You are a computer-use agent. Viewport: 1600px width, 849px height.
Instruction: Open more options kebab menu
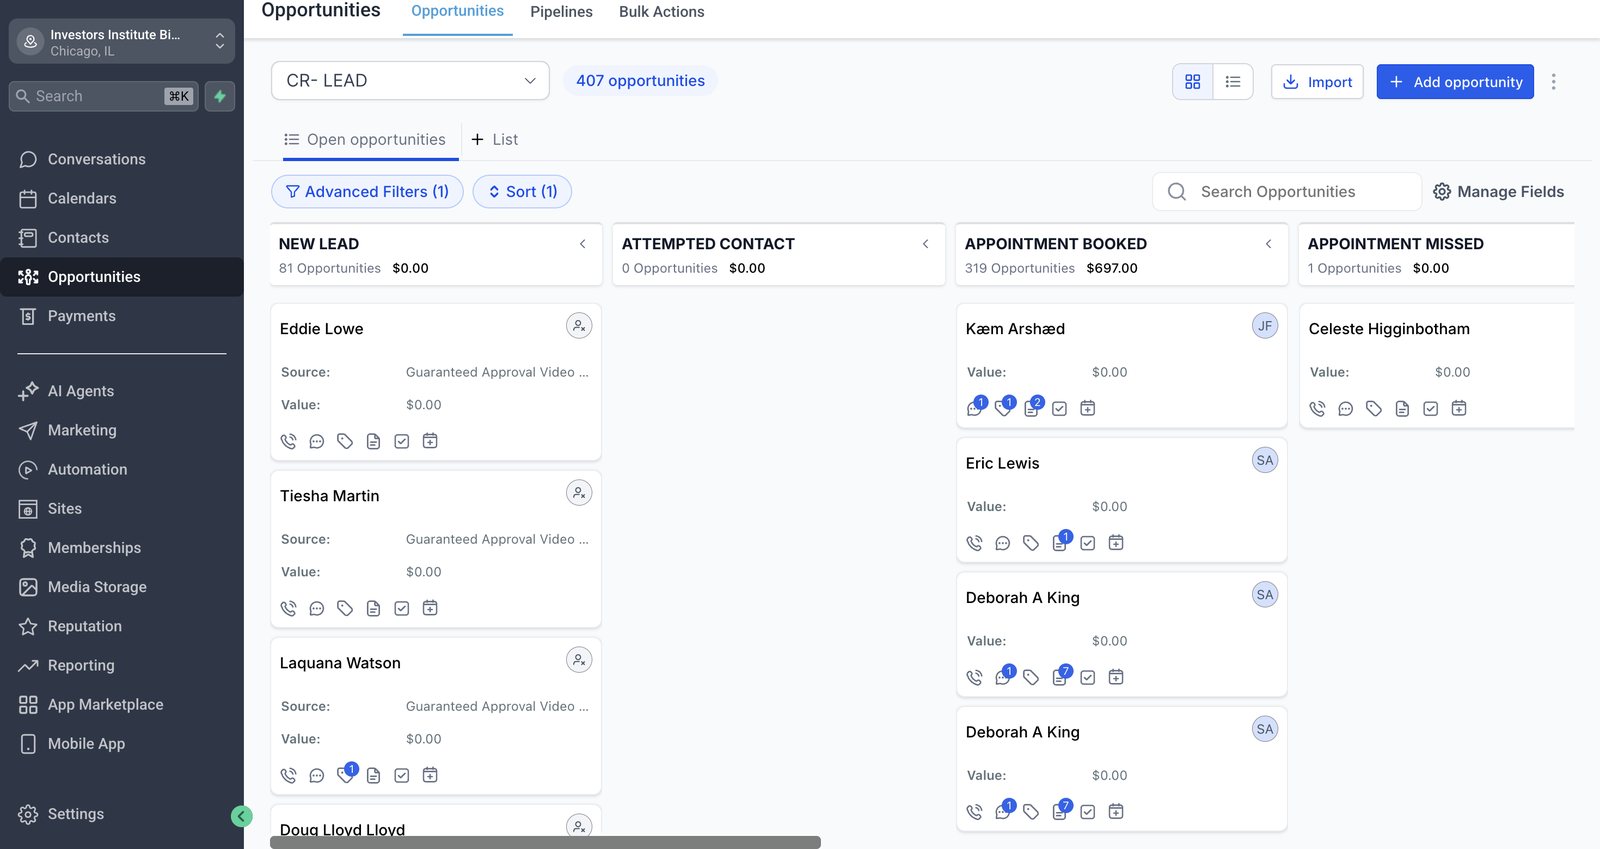[1553, 82]
